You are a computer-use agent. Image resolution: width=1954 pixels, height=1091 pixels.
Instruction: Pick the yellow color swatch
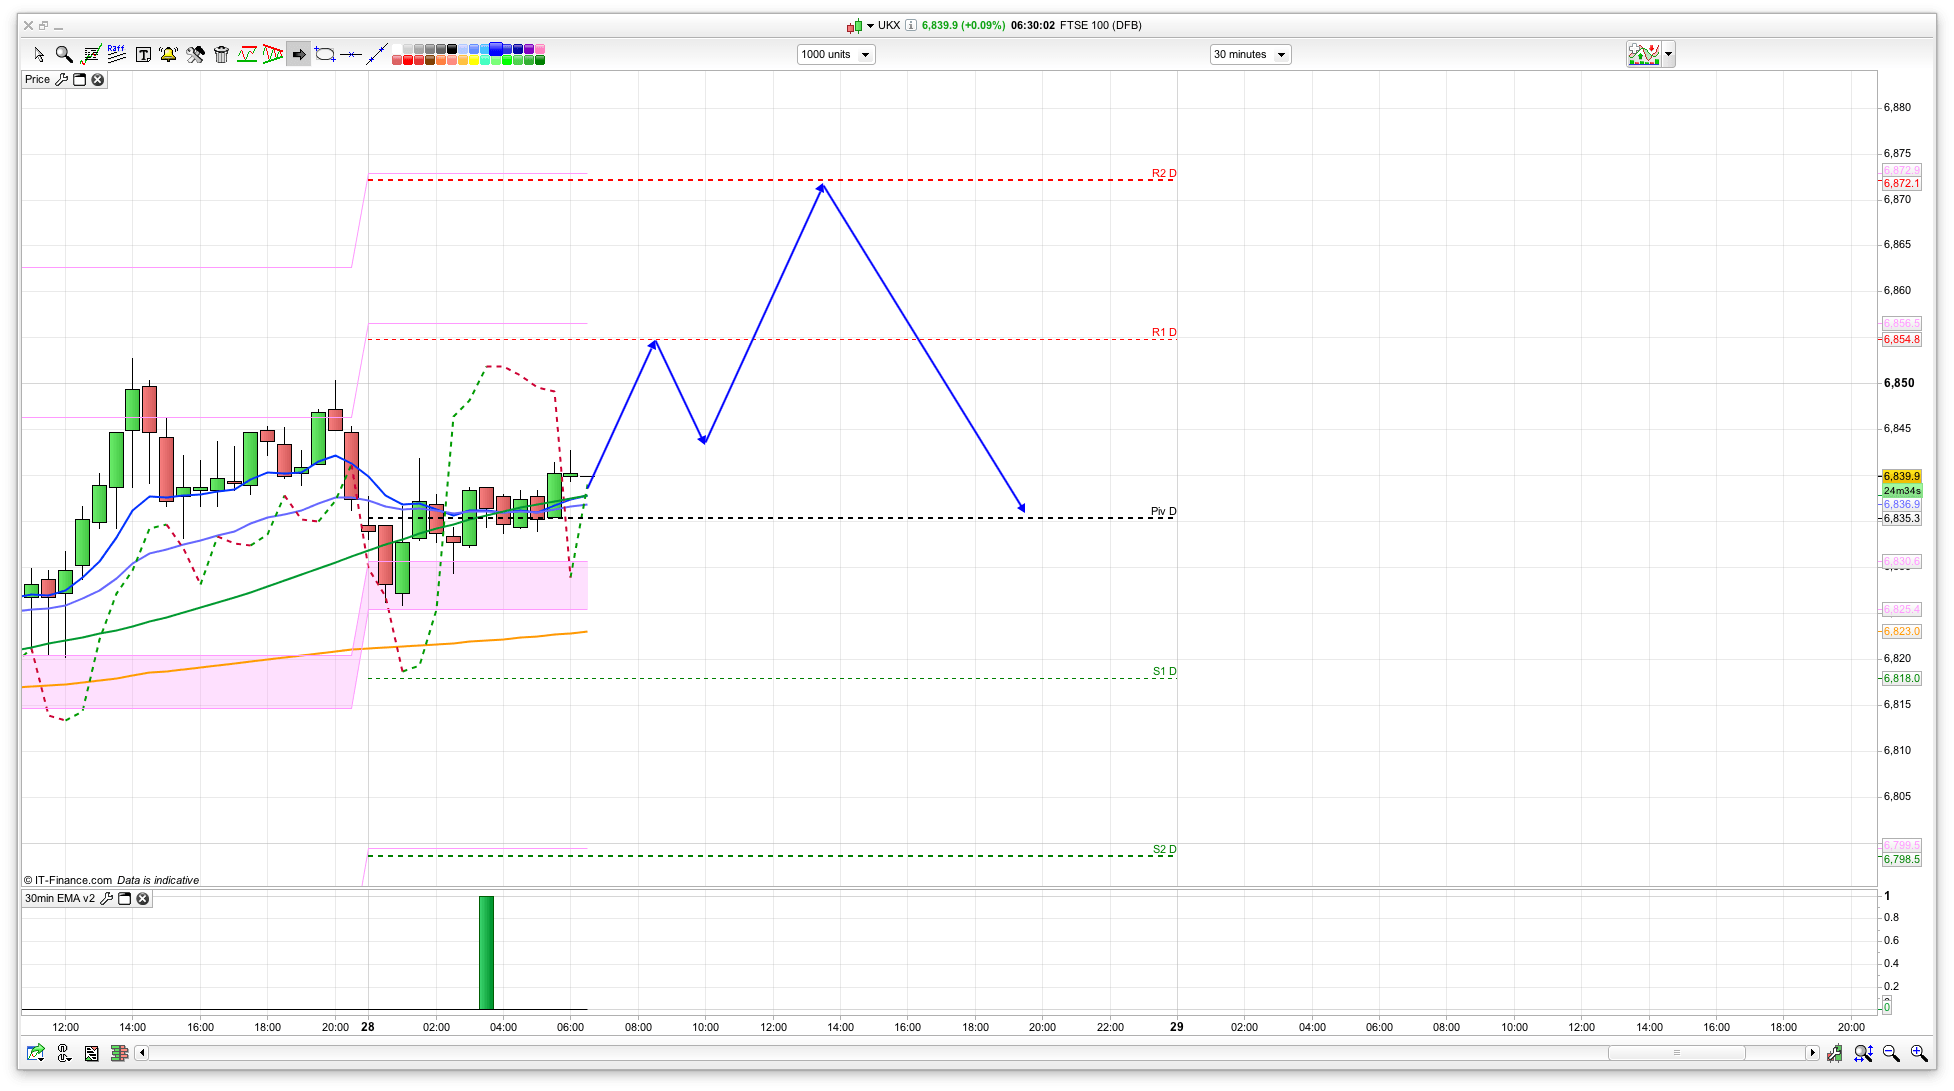[x=473, y=60]
